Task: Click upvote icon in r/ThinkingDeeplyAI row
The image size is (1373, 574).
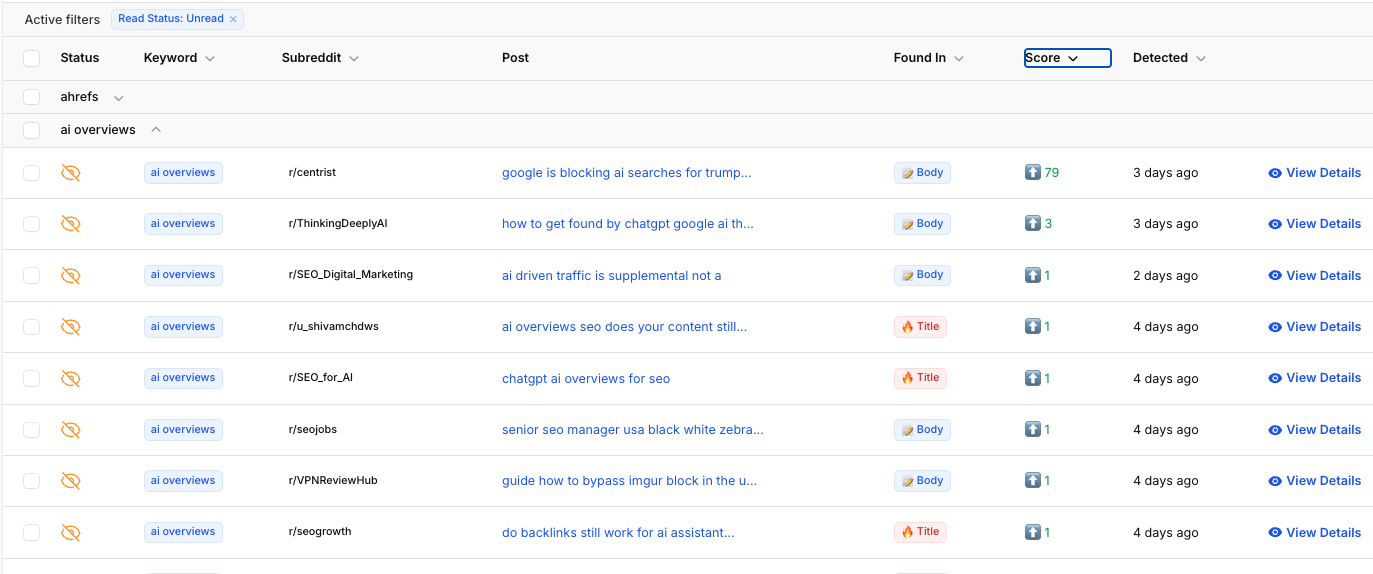Action: (1032, 224)
